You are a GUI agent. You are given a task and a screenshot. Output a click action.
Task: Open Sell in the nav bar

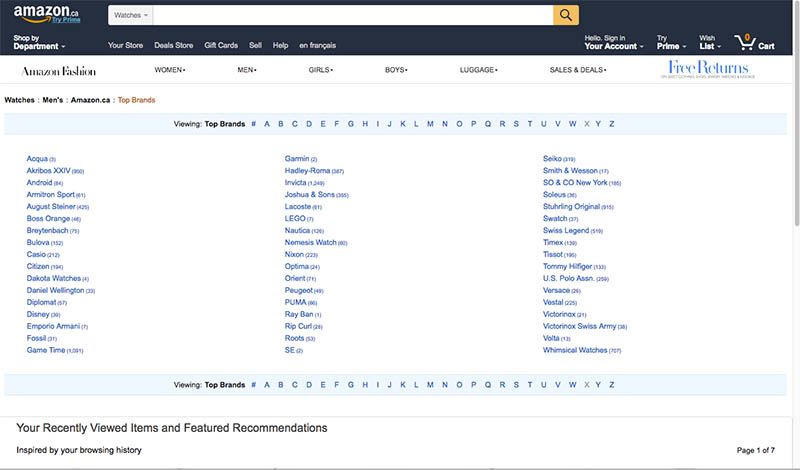click(x=256, y=45)
